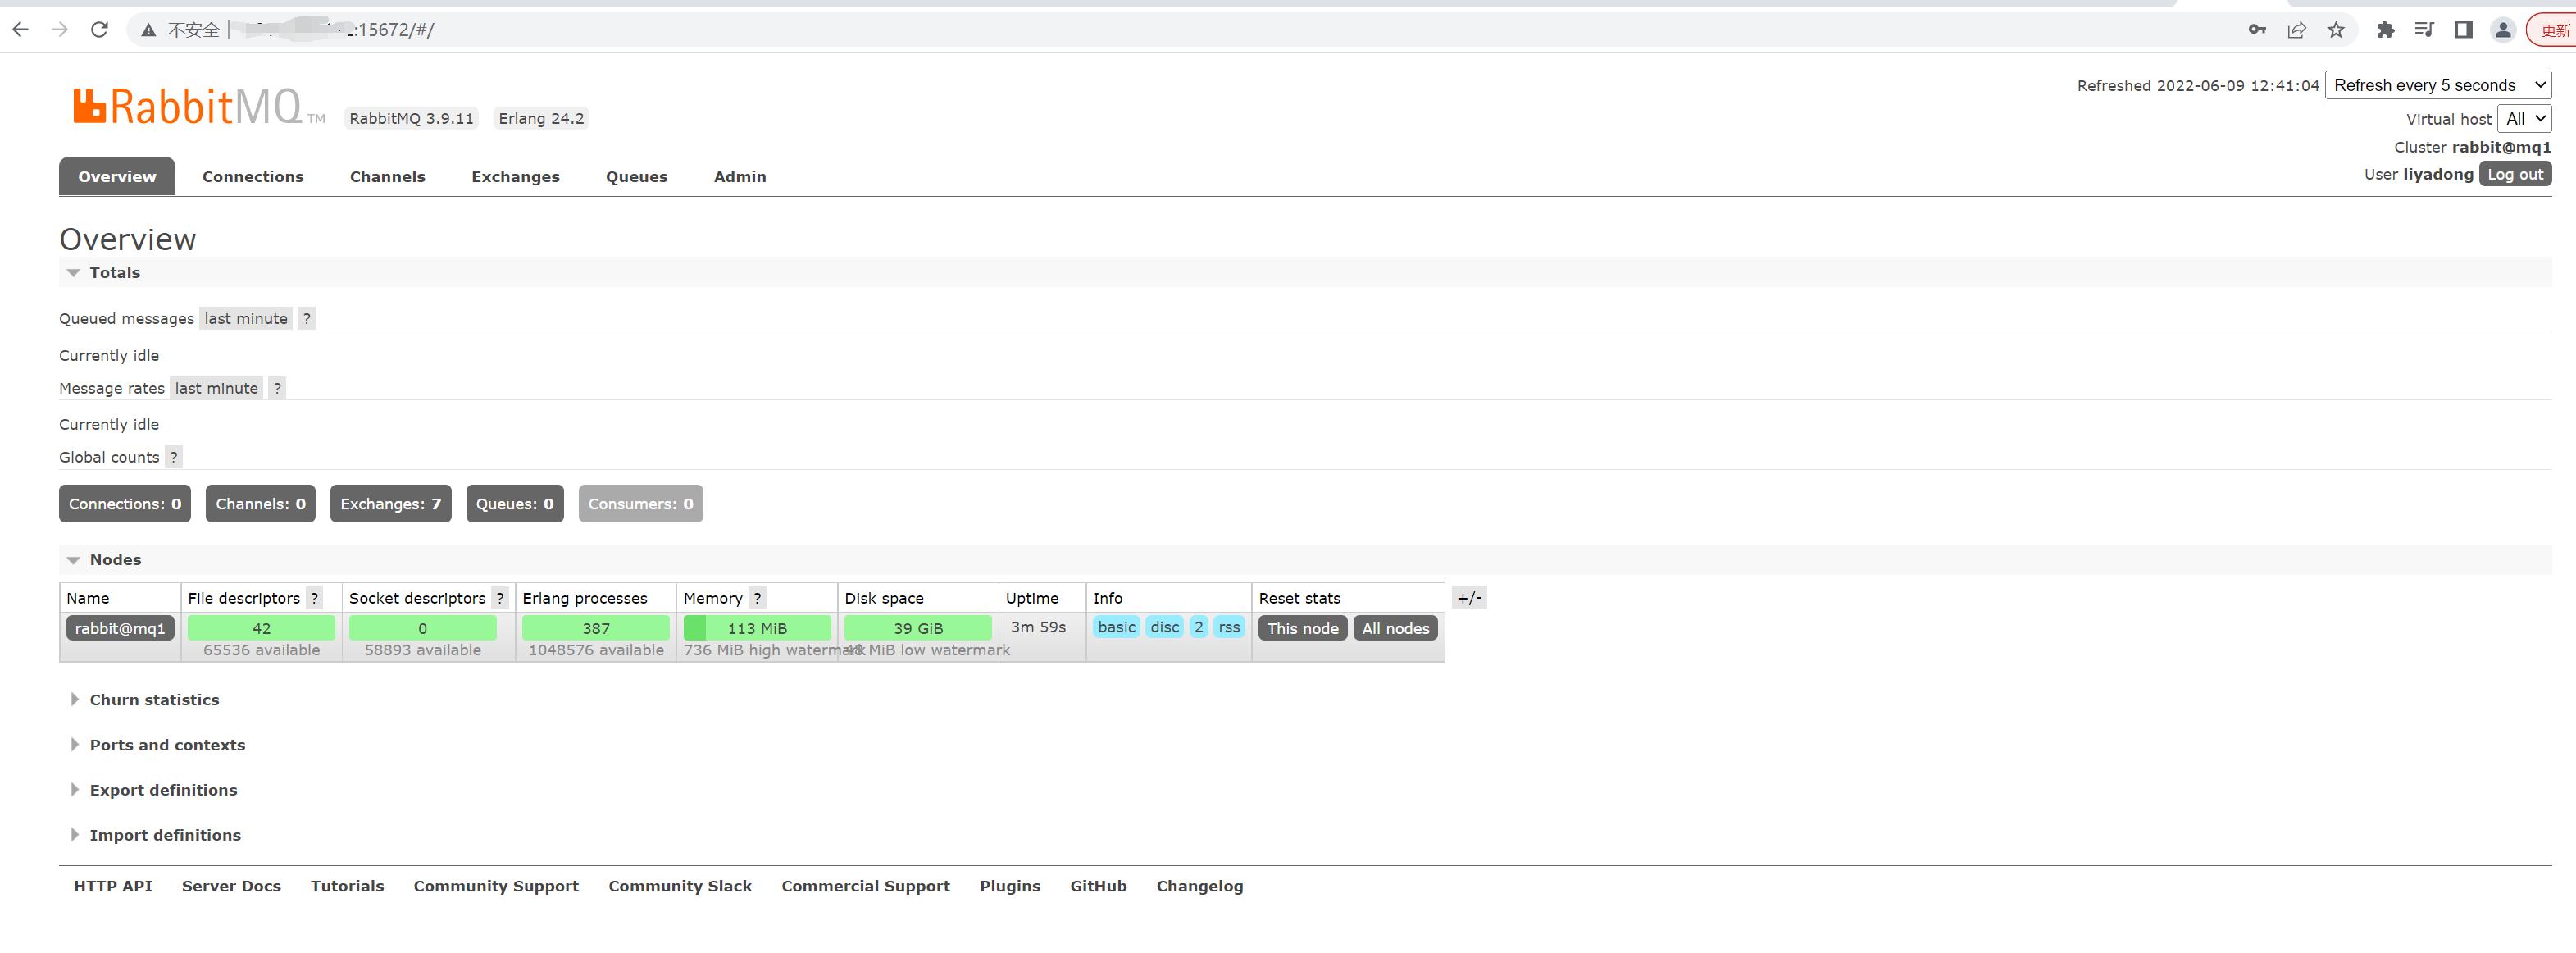This screenshot has width=2576, height=953.
Task: Click the Queued messages help question mark
Action: 307,319
